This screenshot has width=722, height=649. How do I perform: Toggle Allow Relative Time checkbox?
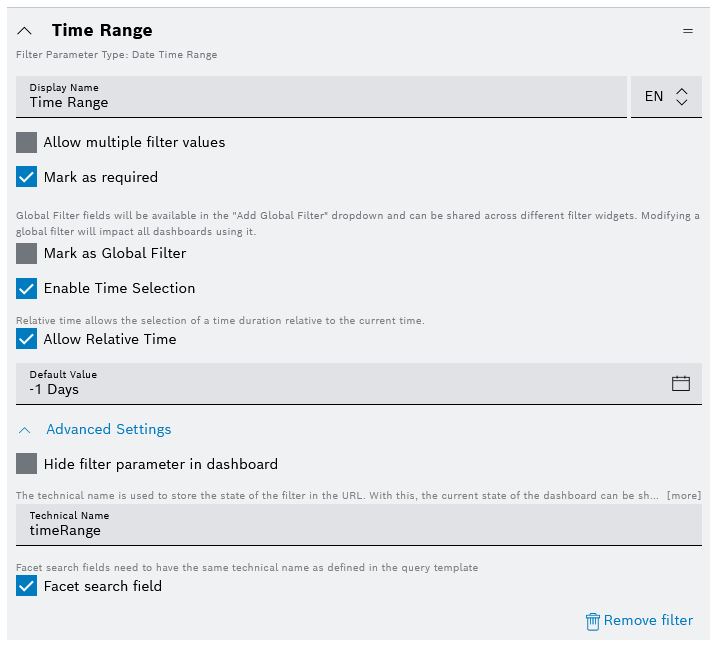tap(27, 339)
